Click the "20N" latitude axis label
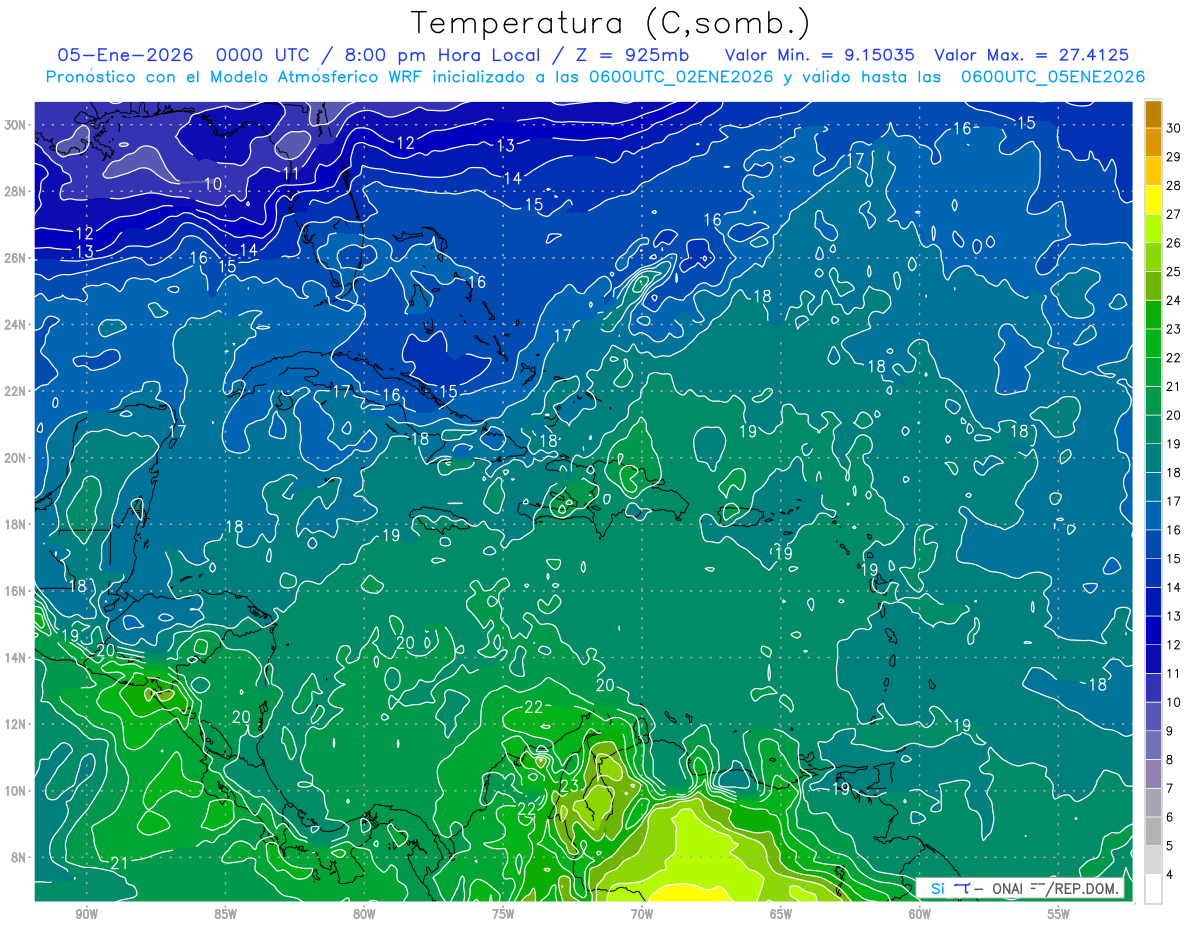 click(x=17, y=458)
